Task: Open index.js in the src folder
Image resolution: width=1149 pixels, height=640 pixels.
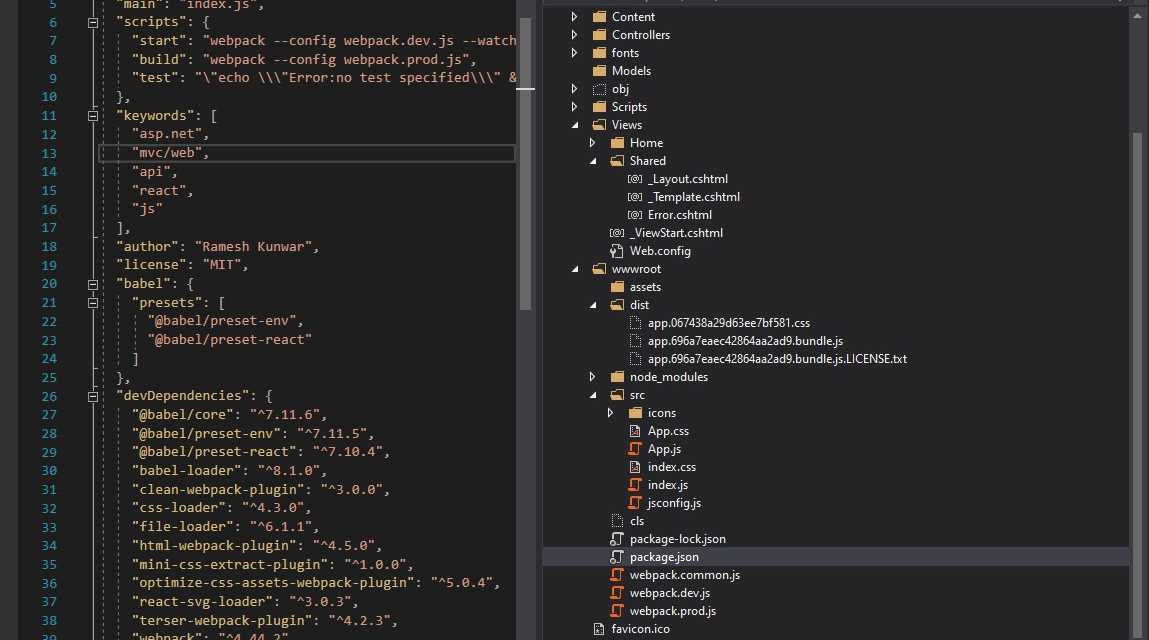Action: click(667, 485)
